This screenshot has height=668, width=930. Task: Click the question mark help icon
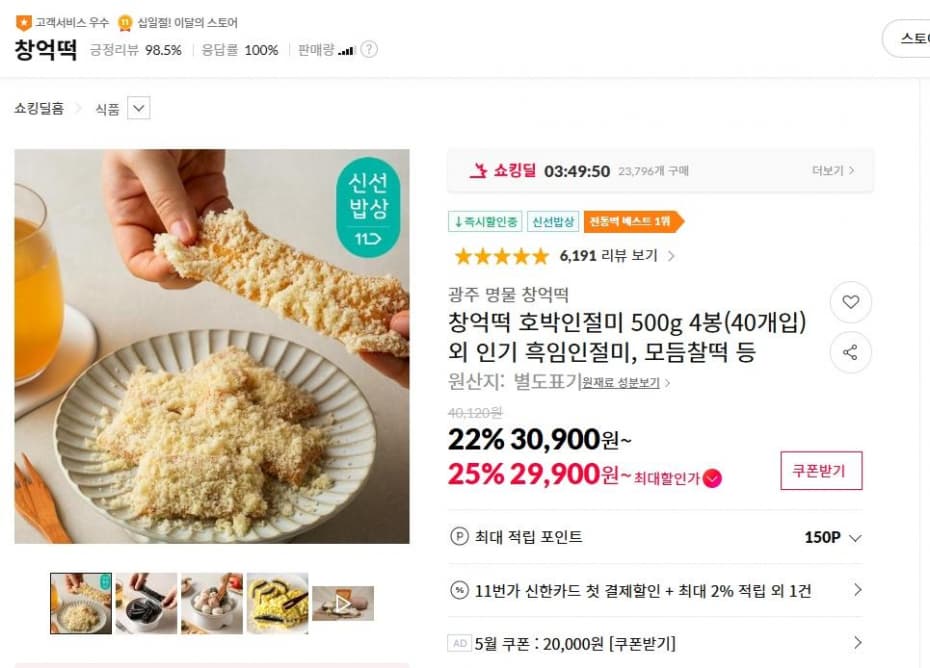pyautogui.click(x=367, y=47)
